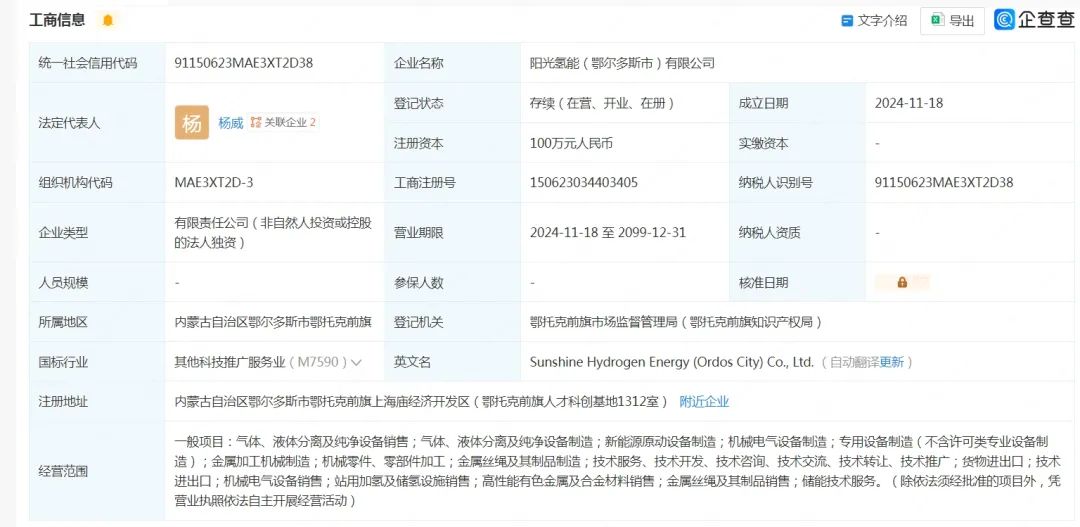Screen dimensions: 1080x527
Task: Click the 统一社会信用代码 label cell
Action: pos(97,63)
